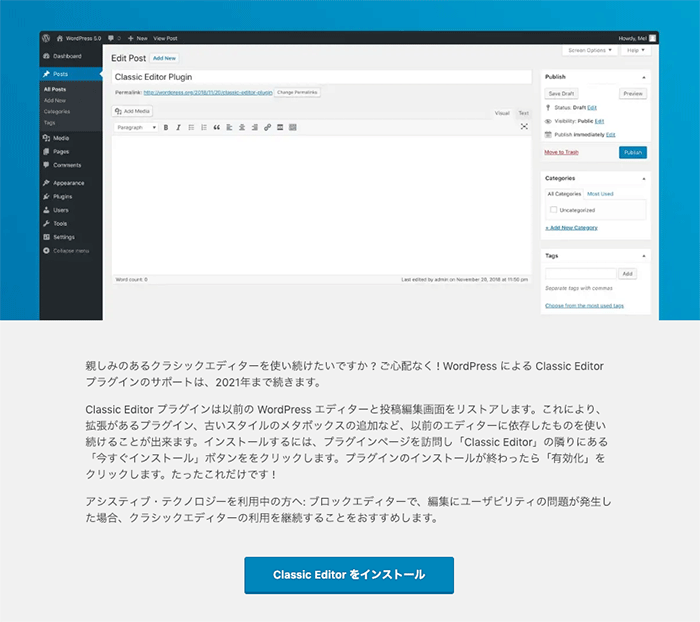This screenshot has width=700, height=622.
Task: Expand the Help dropdown
Action: tap(636, 50)
